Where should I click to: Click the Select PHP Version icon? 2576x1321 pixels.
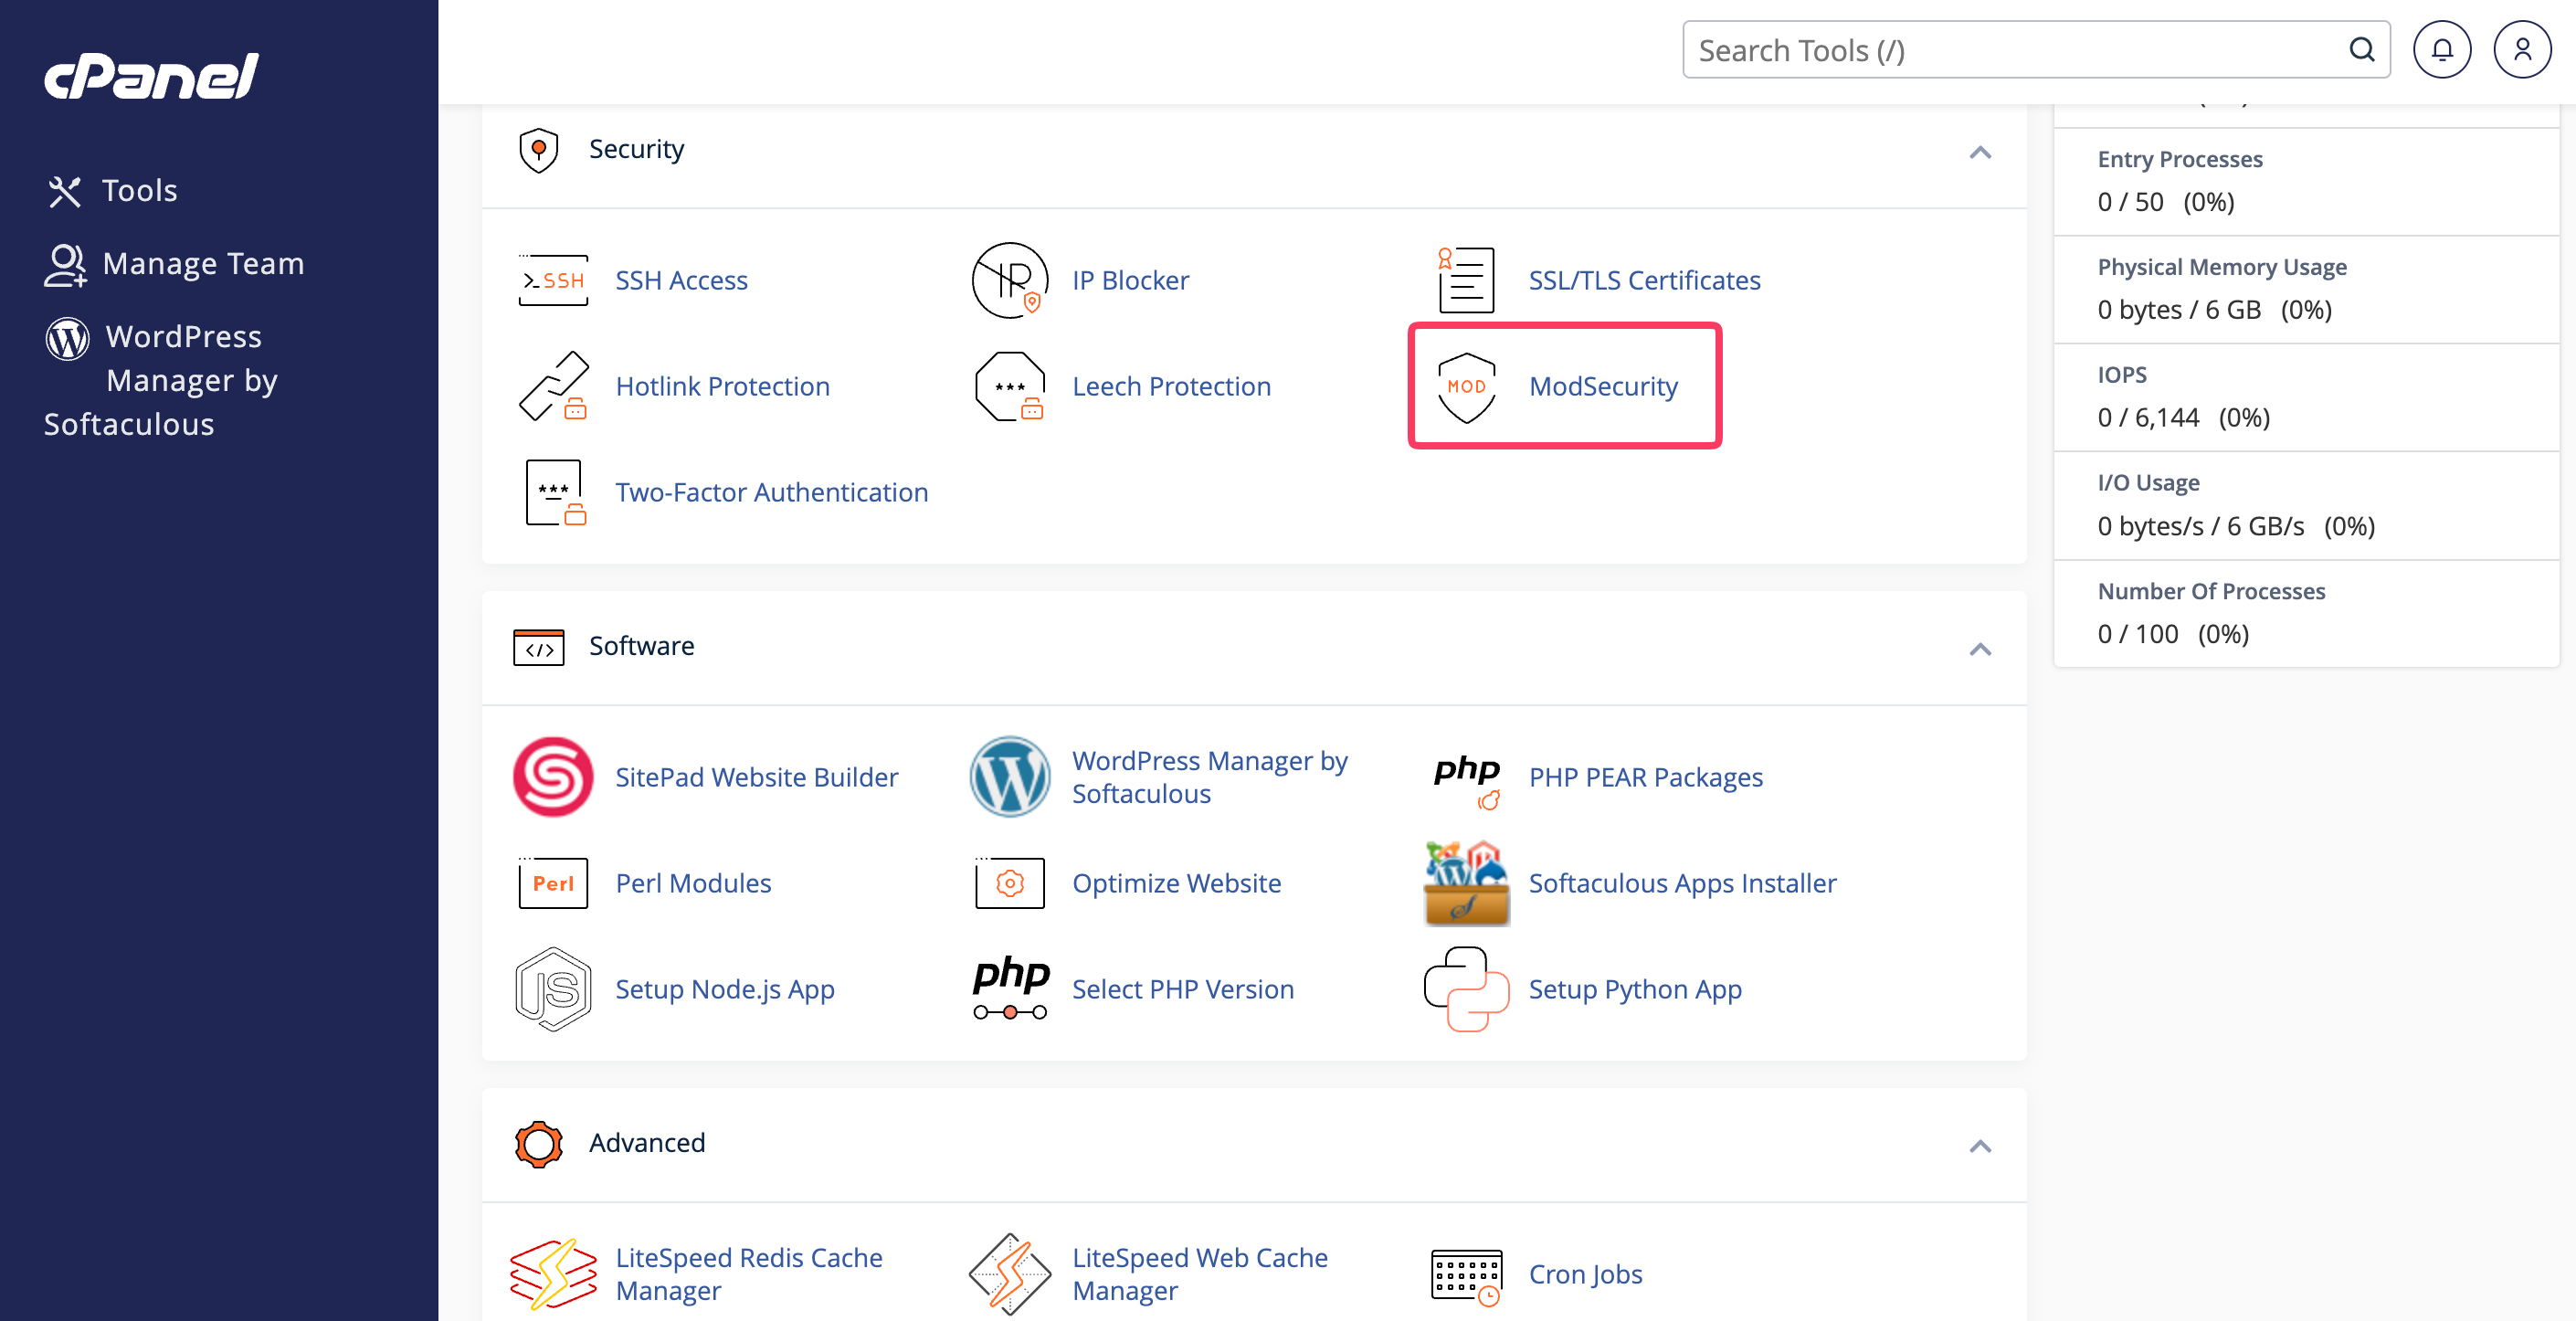coord(1011,989)
